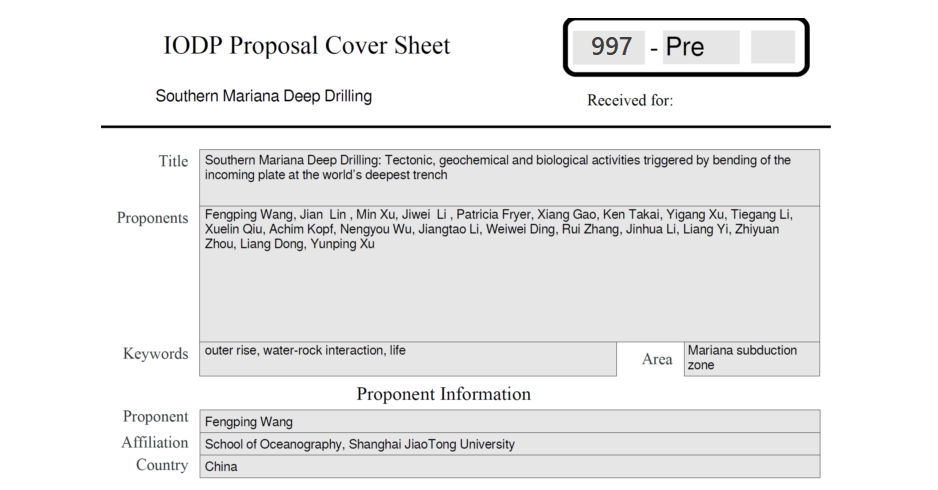Select the proposal type field showing Pre
Screen dimensions: 938x490
[700, 47]
